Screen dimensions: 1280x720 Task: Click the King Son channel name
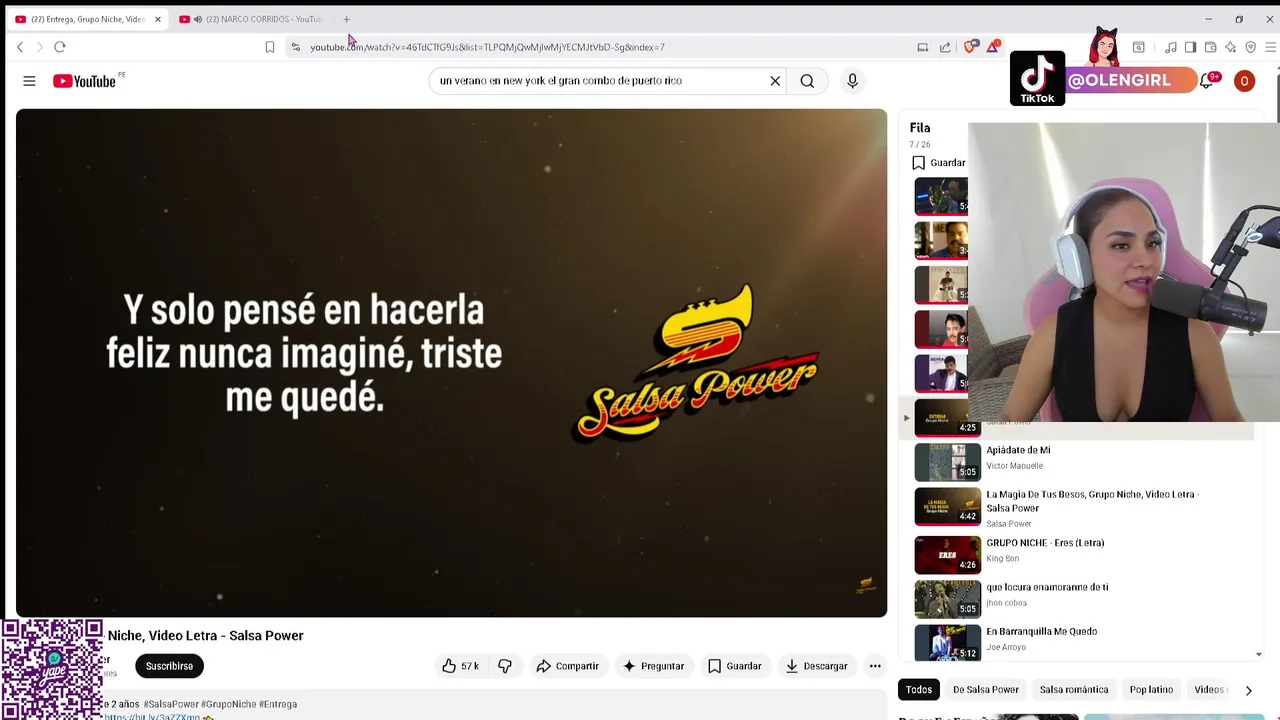click(1003, 559)
